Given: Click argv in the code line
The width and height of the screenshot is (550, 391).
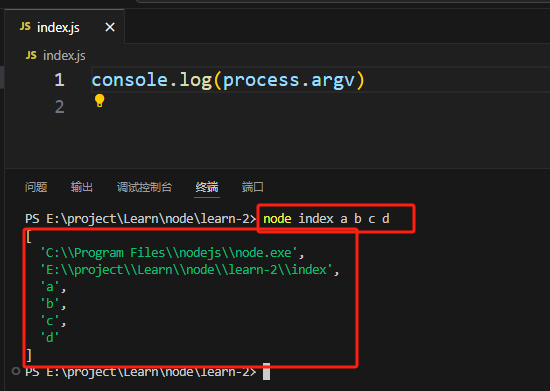Looking at the screenshot, I should 333,80.
